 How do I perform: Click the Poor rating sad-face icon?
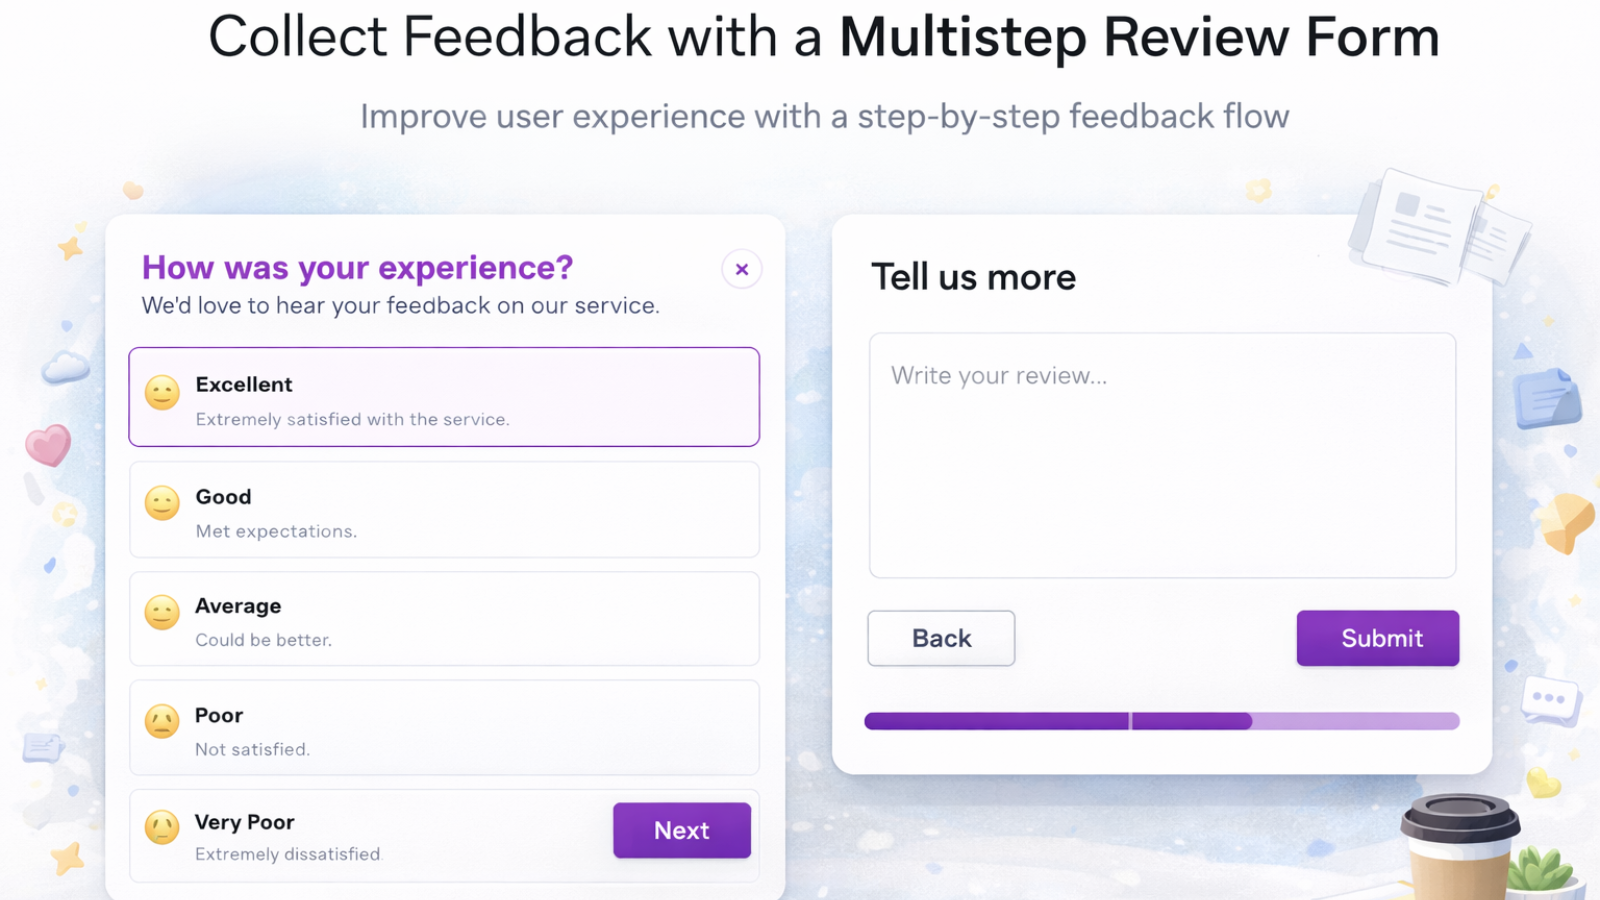point(161,722)
